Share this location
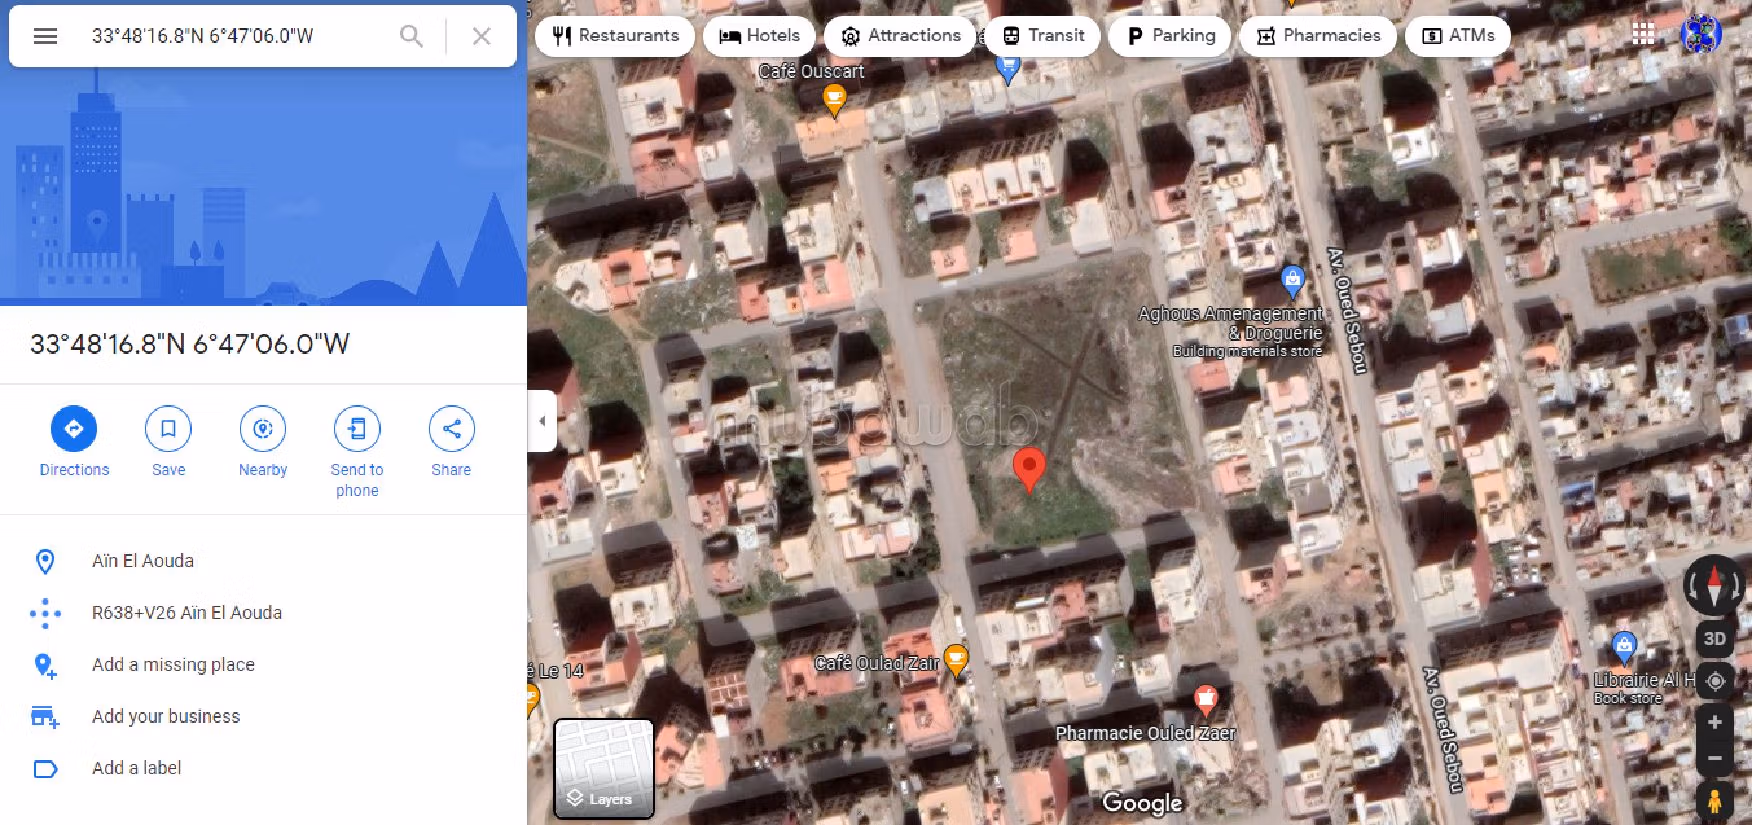 pos(451,429)
